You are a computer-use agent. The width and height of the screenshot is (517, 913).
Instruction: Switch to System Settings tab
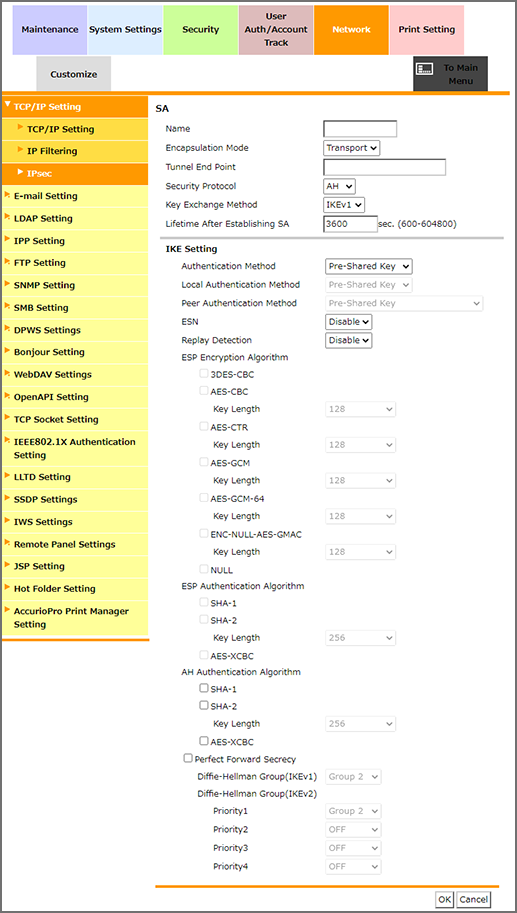click(x=125, y=30)
